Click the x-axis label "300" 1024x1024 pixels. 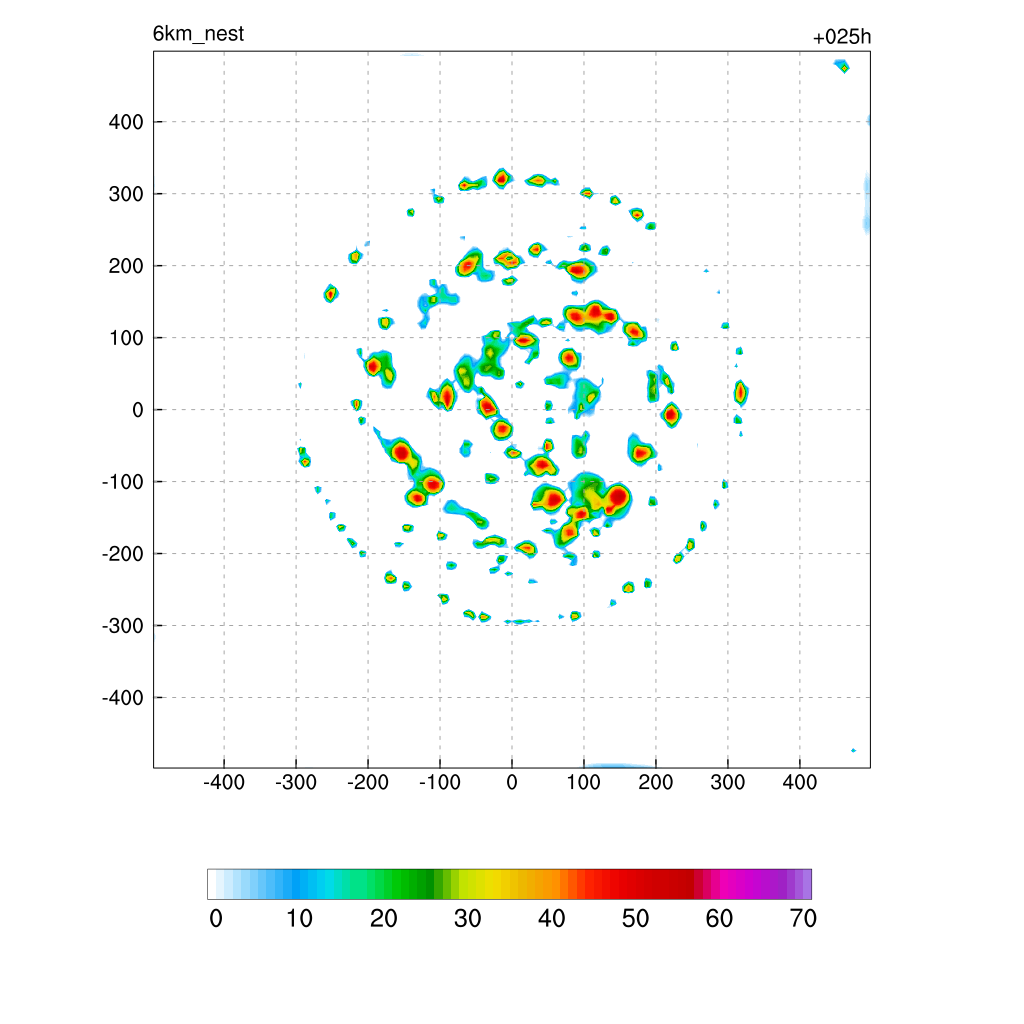728,782
